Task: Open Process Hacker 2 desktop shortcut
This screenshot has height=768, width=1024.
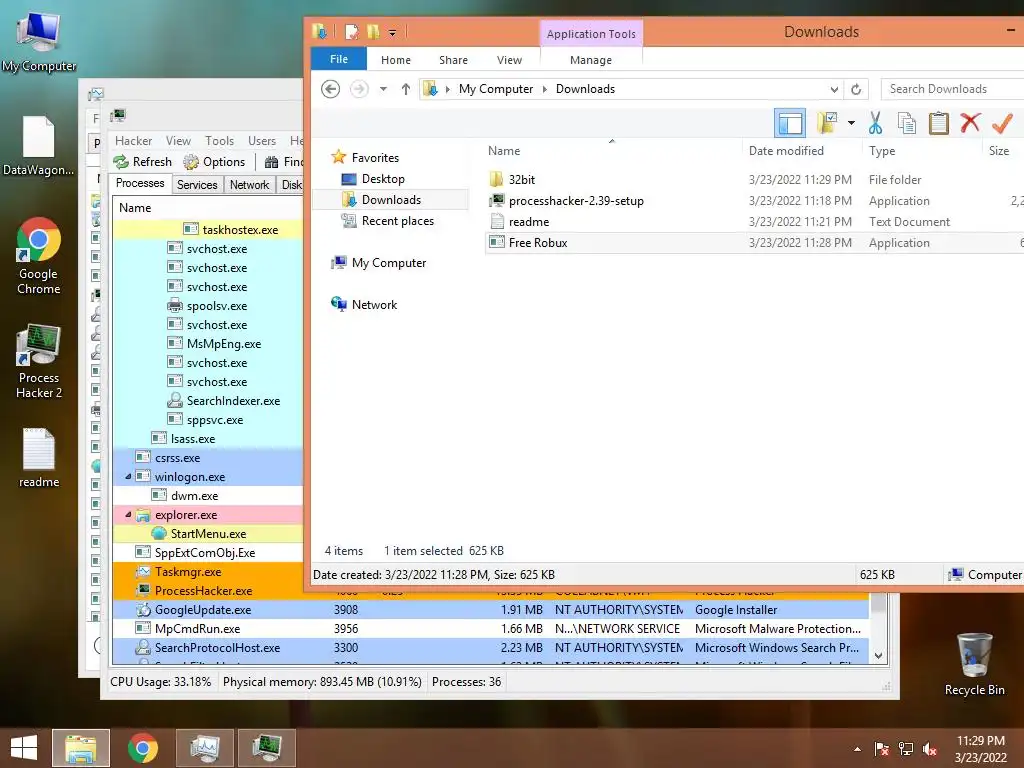Action: click(x=39, y=360)
